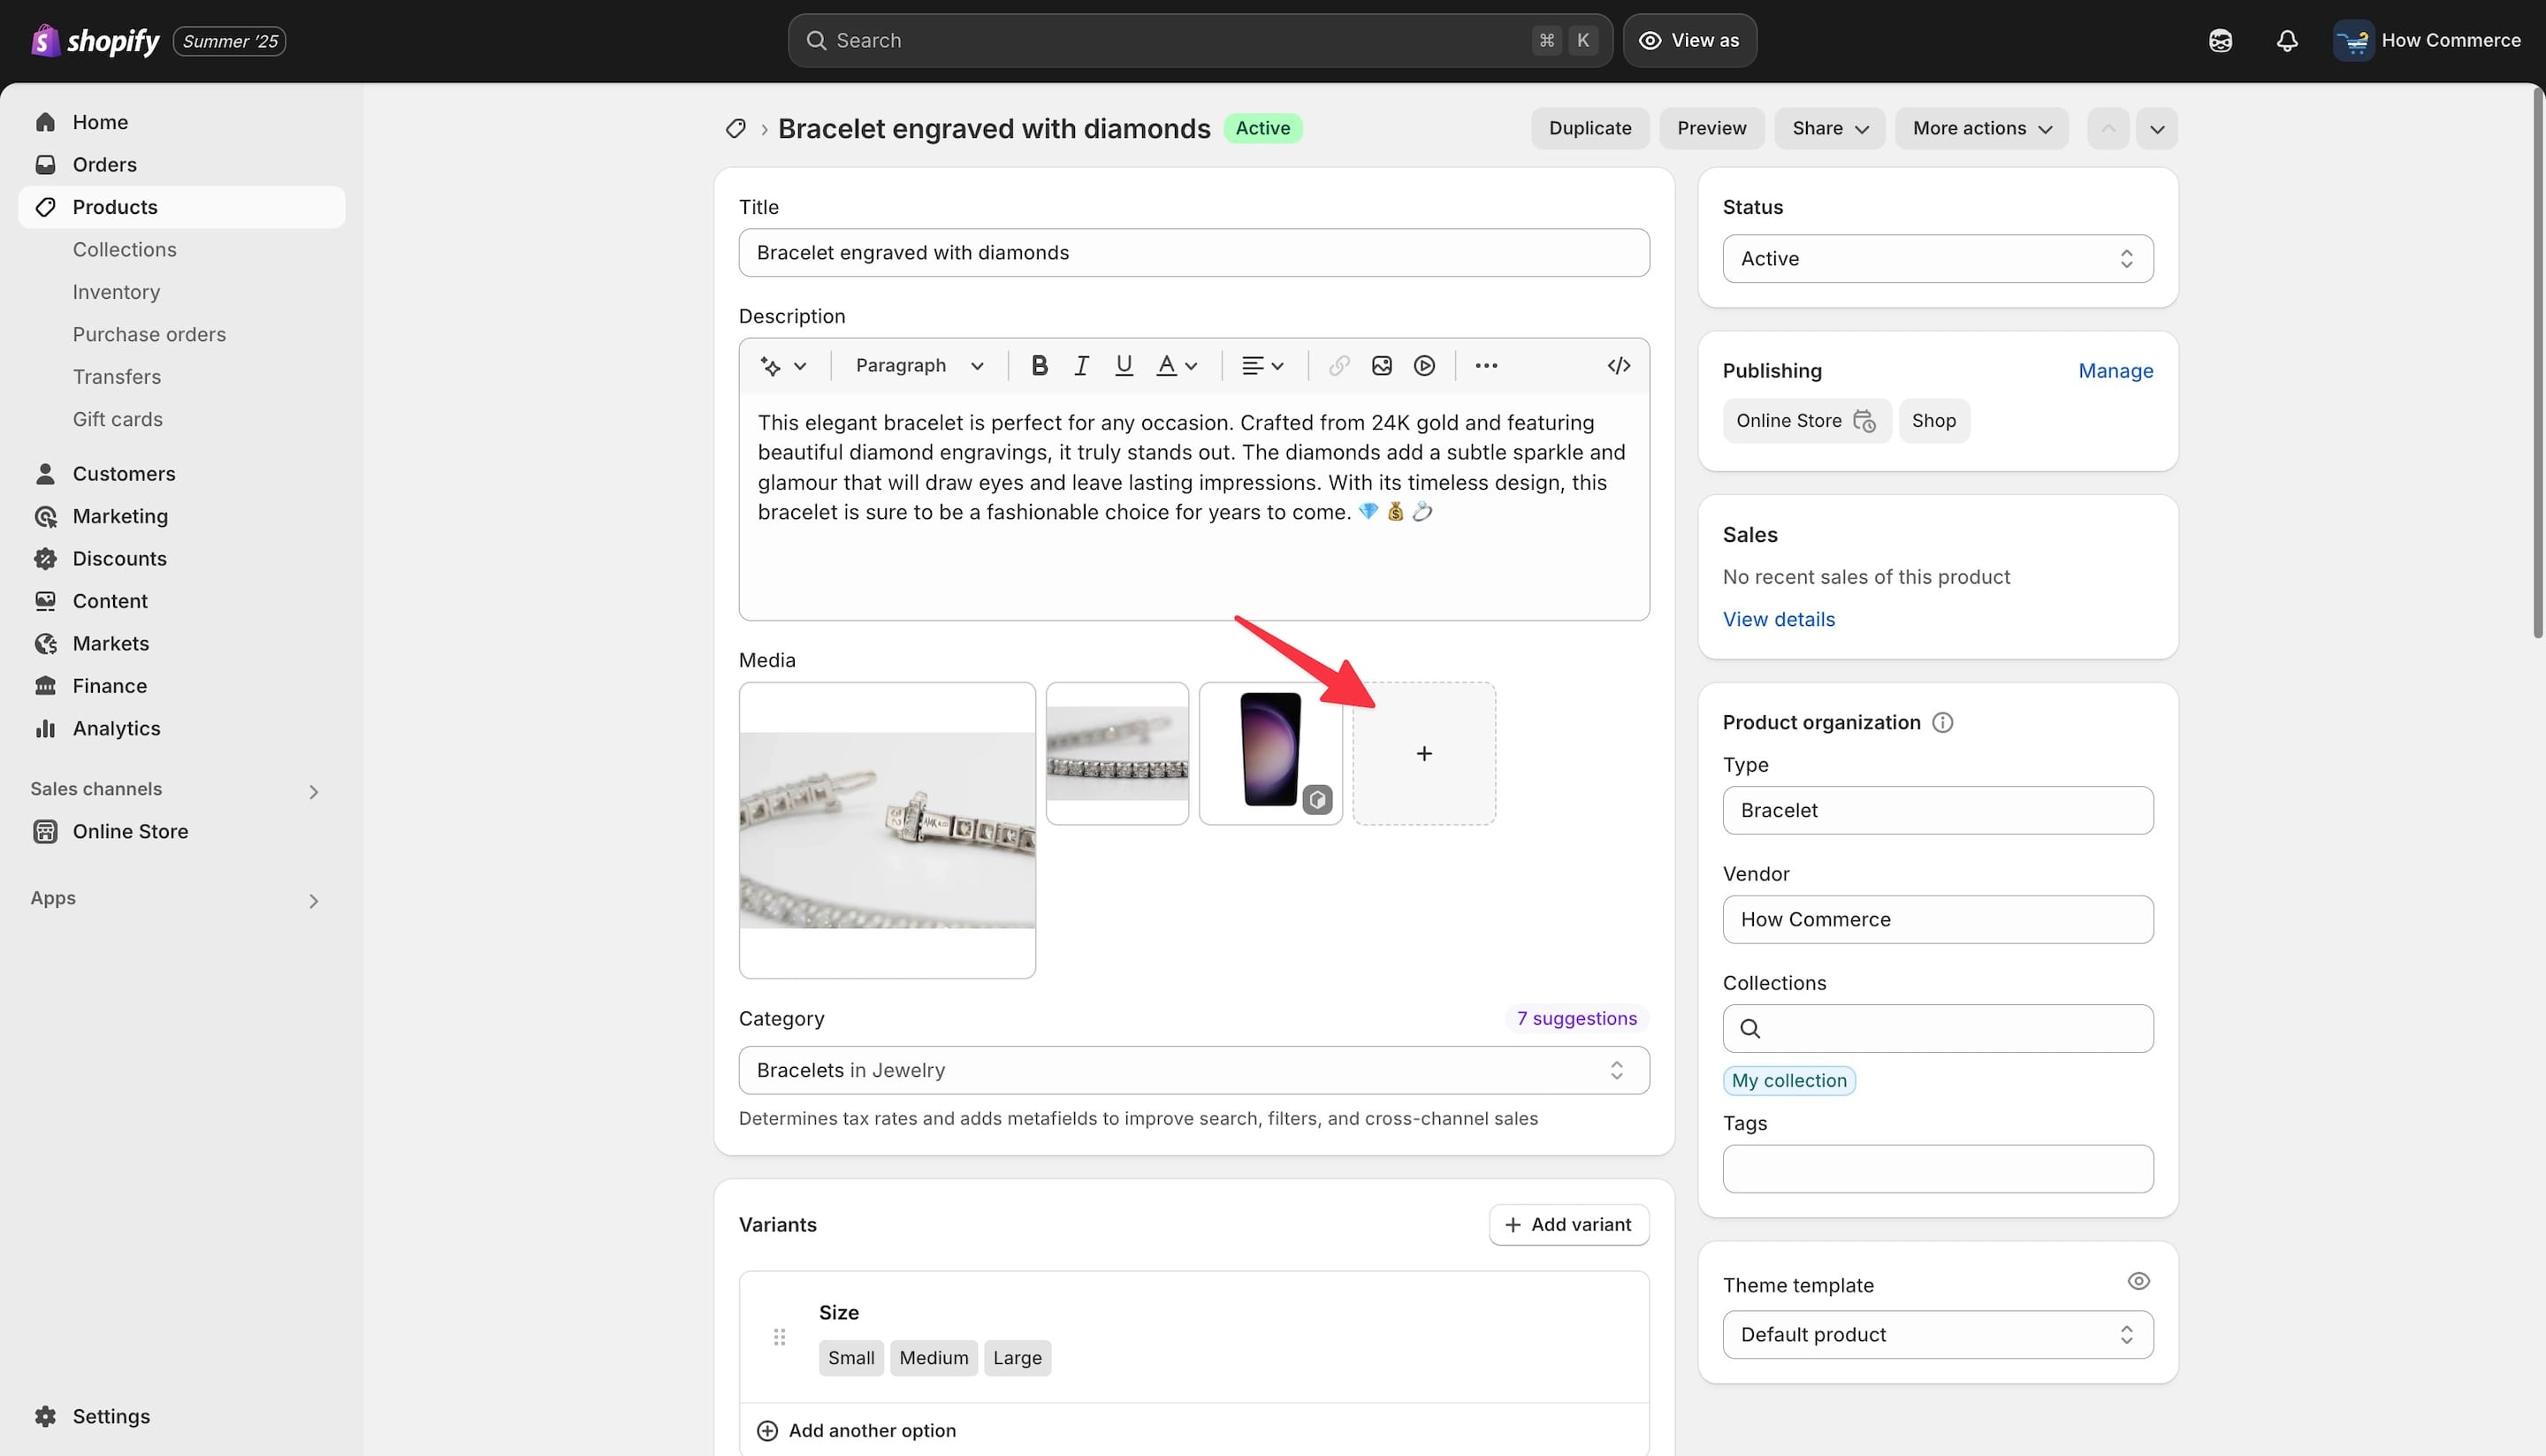Preview the theme template eye icon
2546x1456 pixels.
pyautogui.click(x=2138, y=1281)
